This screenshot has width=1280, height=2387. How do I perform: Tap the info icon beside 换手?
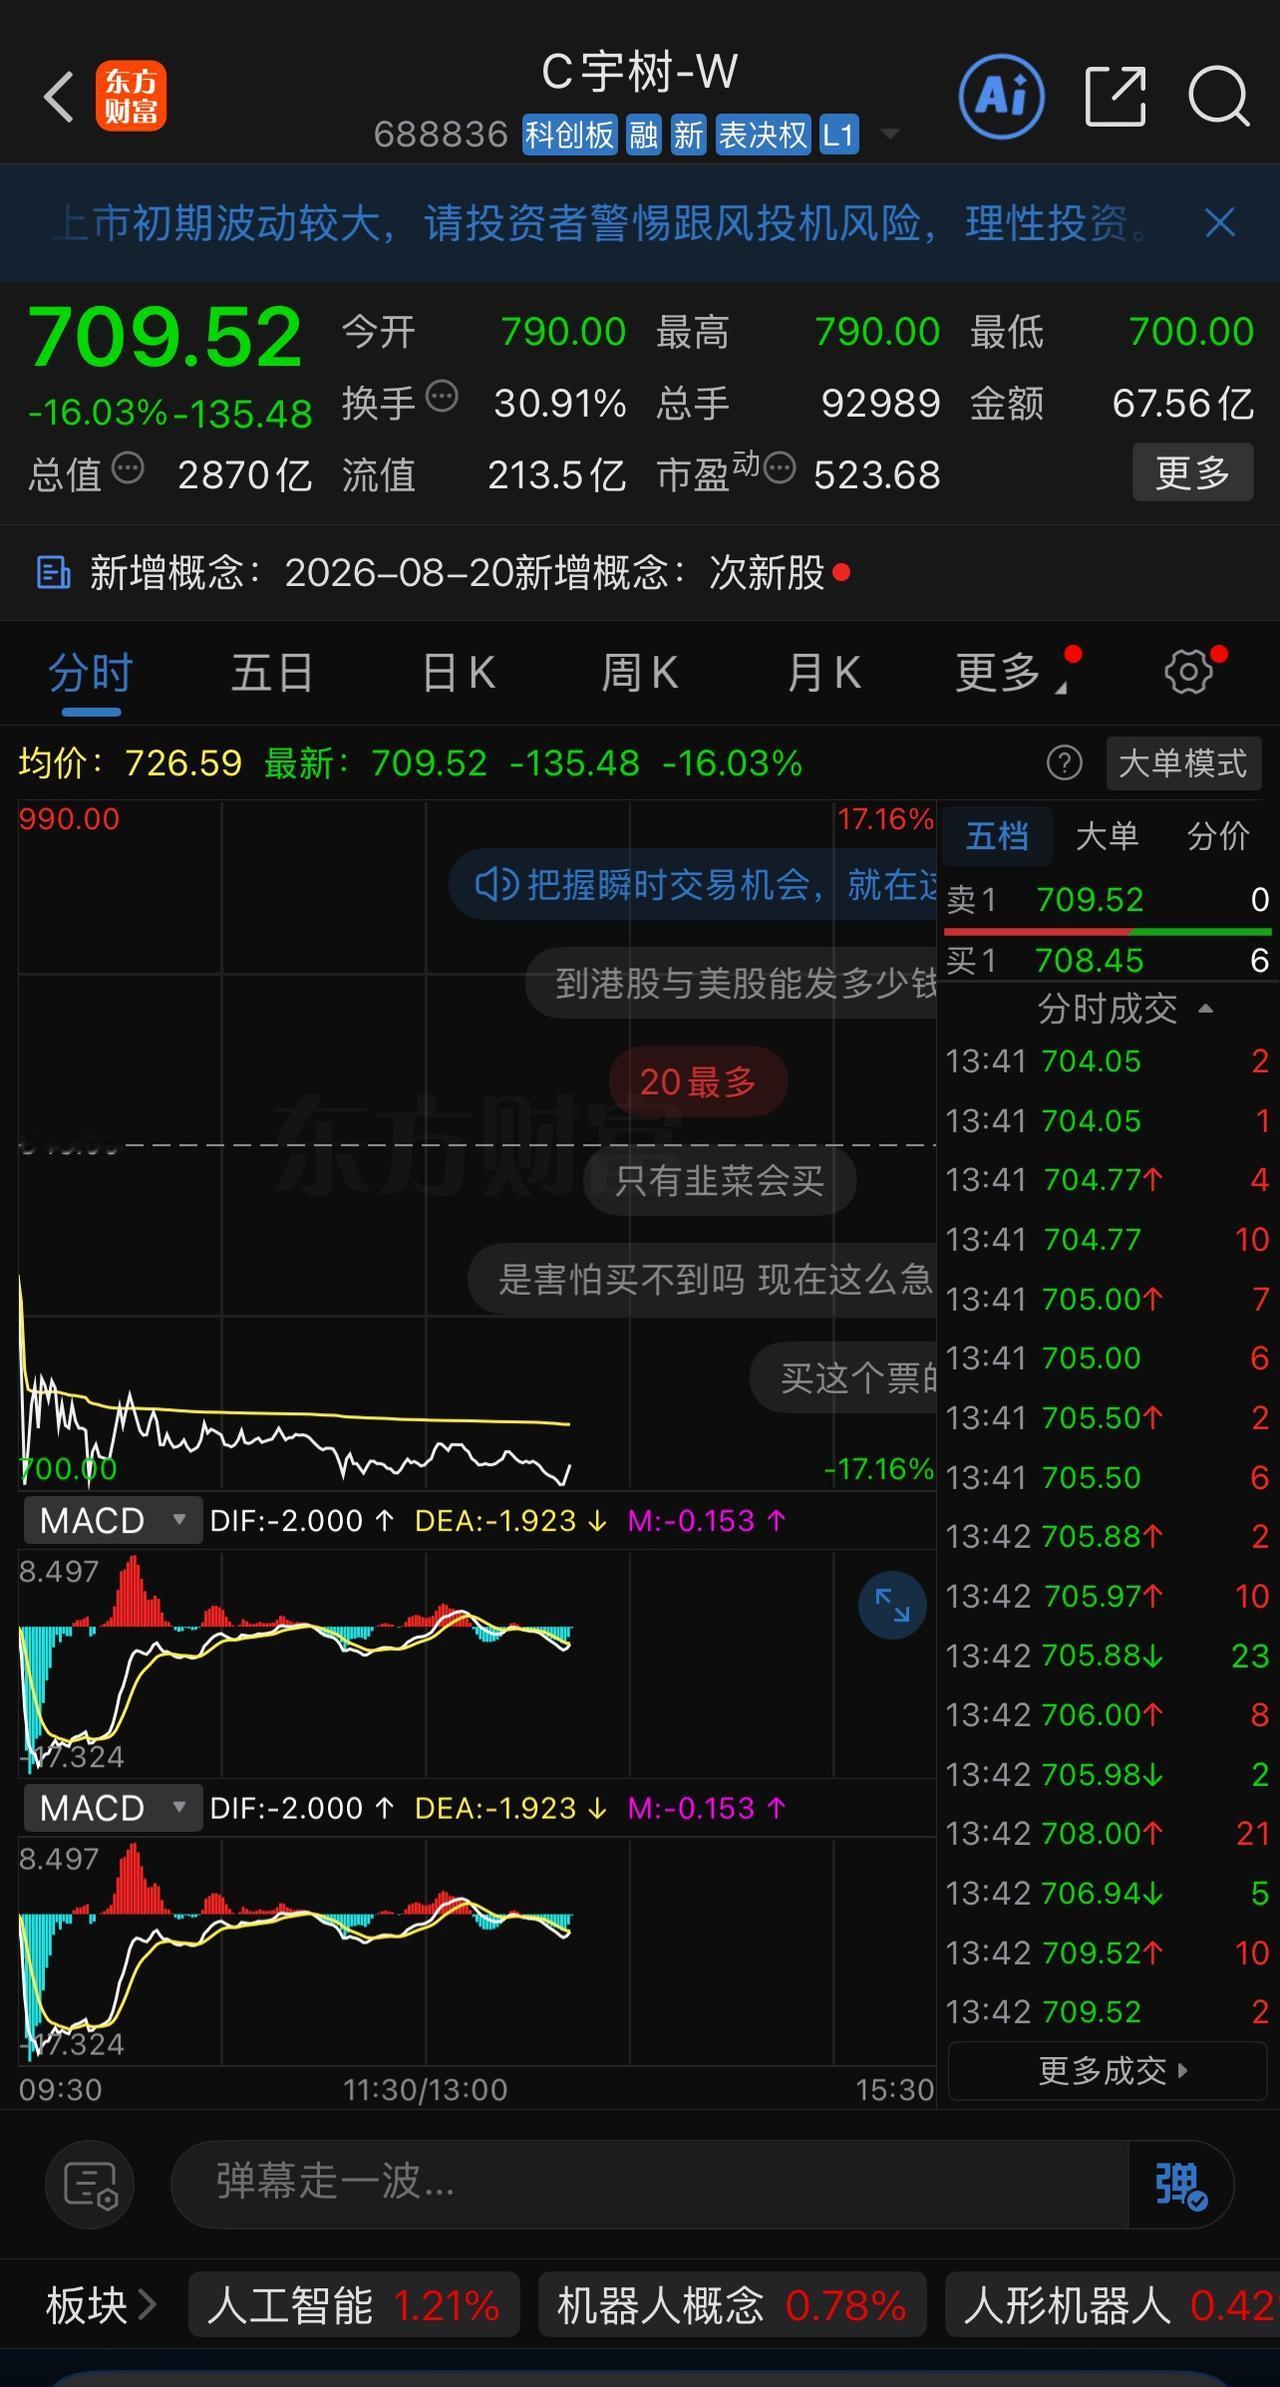(442, 397)
